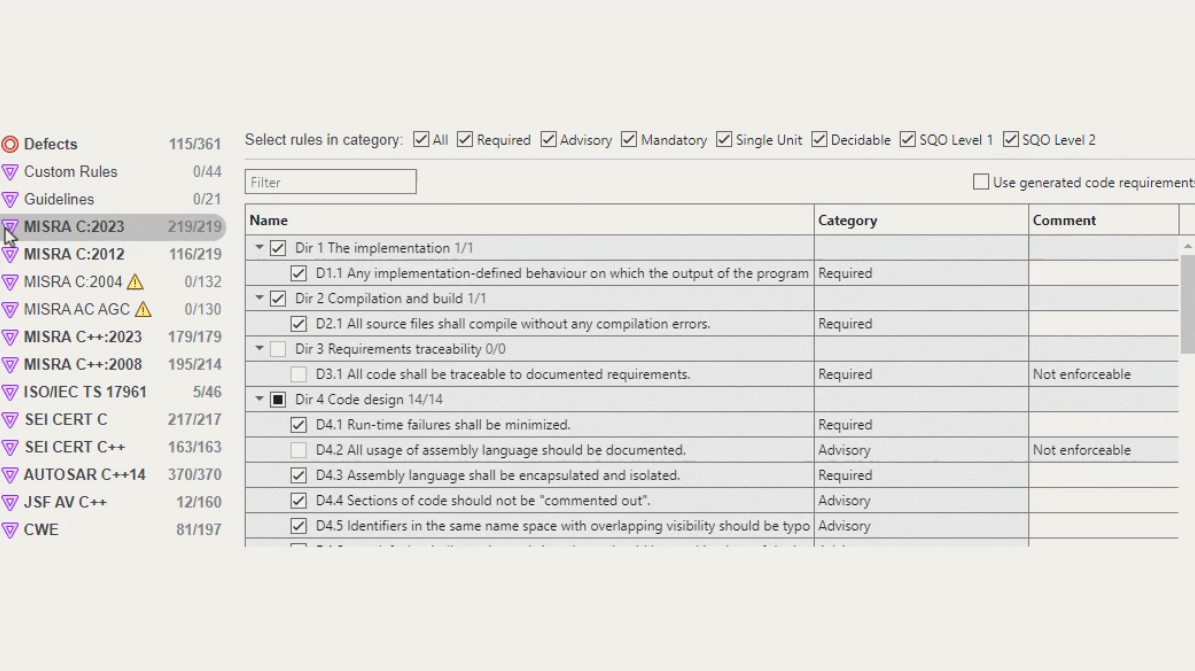Click the warning icon beside MISRA AC AGC
The image size is (1195, 671).
tap(143, 310)
